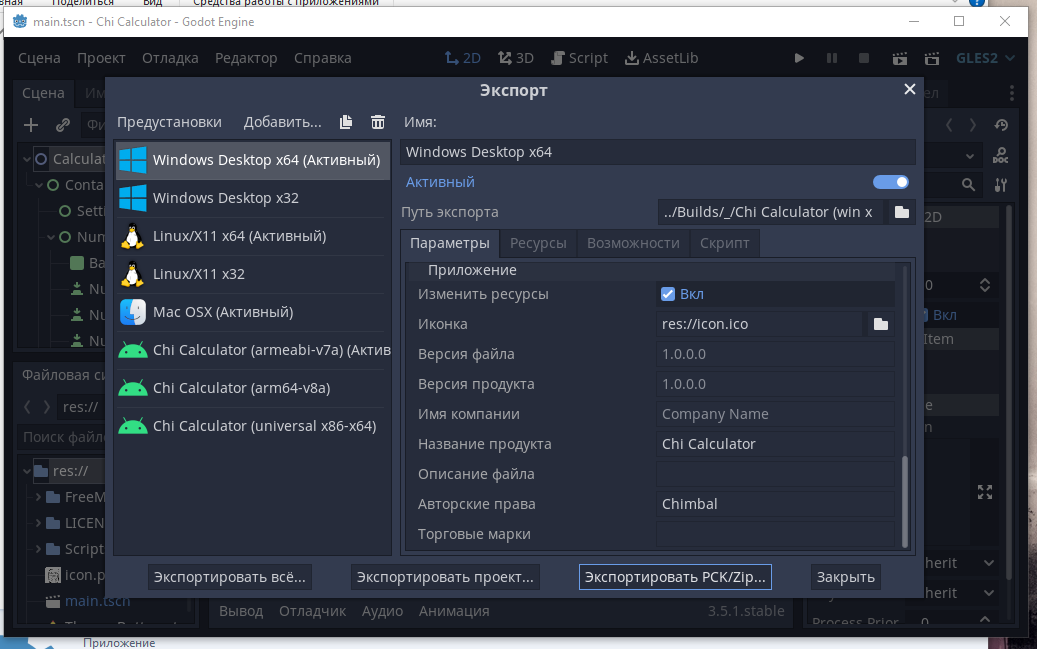Switch to the 3D workspace
This screenshot has height=649, width=1037.
point(516,58)
